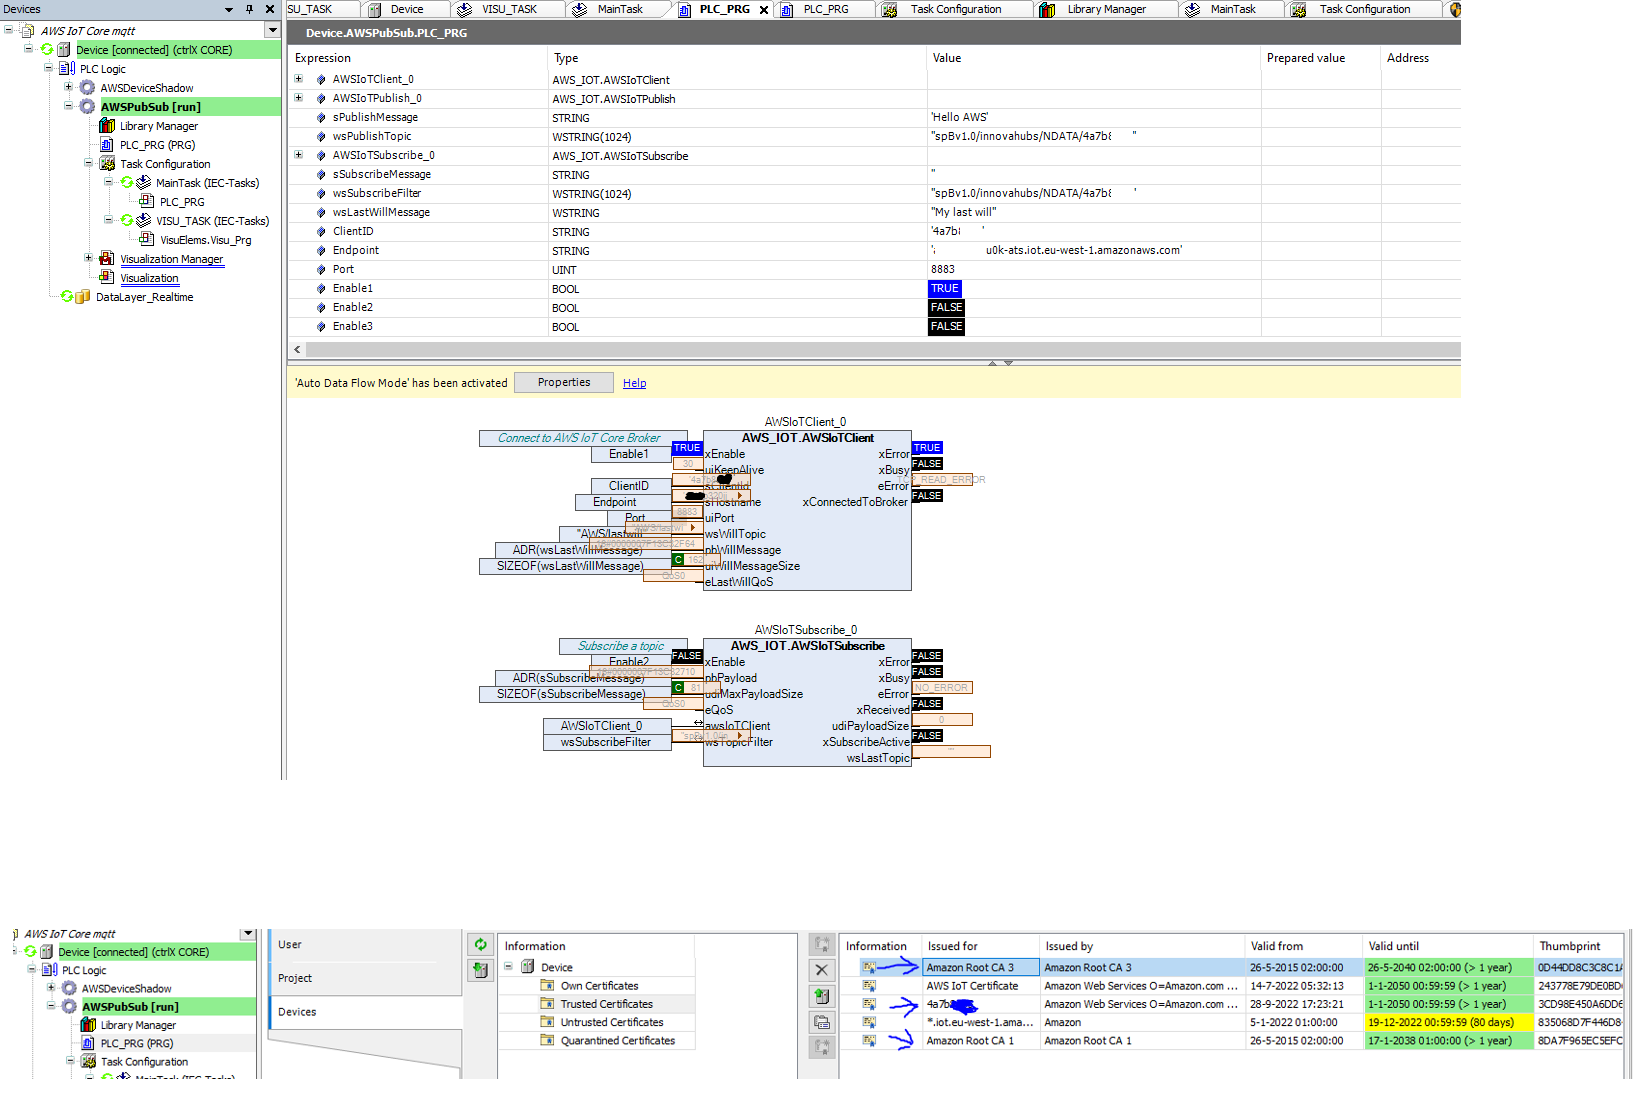Expand the AWSIoTClient_0 variable row
This screenshot has height=1094, width=1638.
click(x=298, y=79)
